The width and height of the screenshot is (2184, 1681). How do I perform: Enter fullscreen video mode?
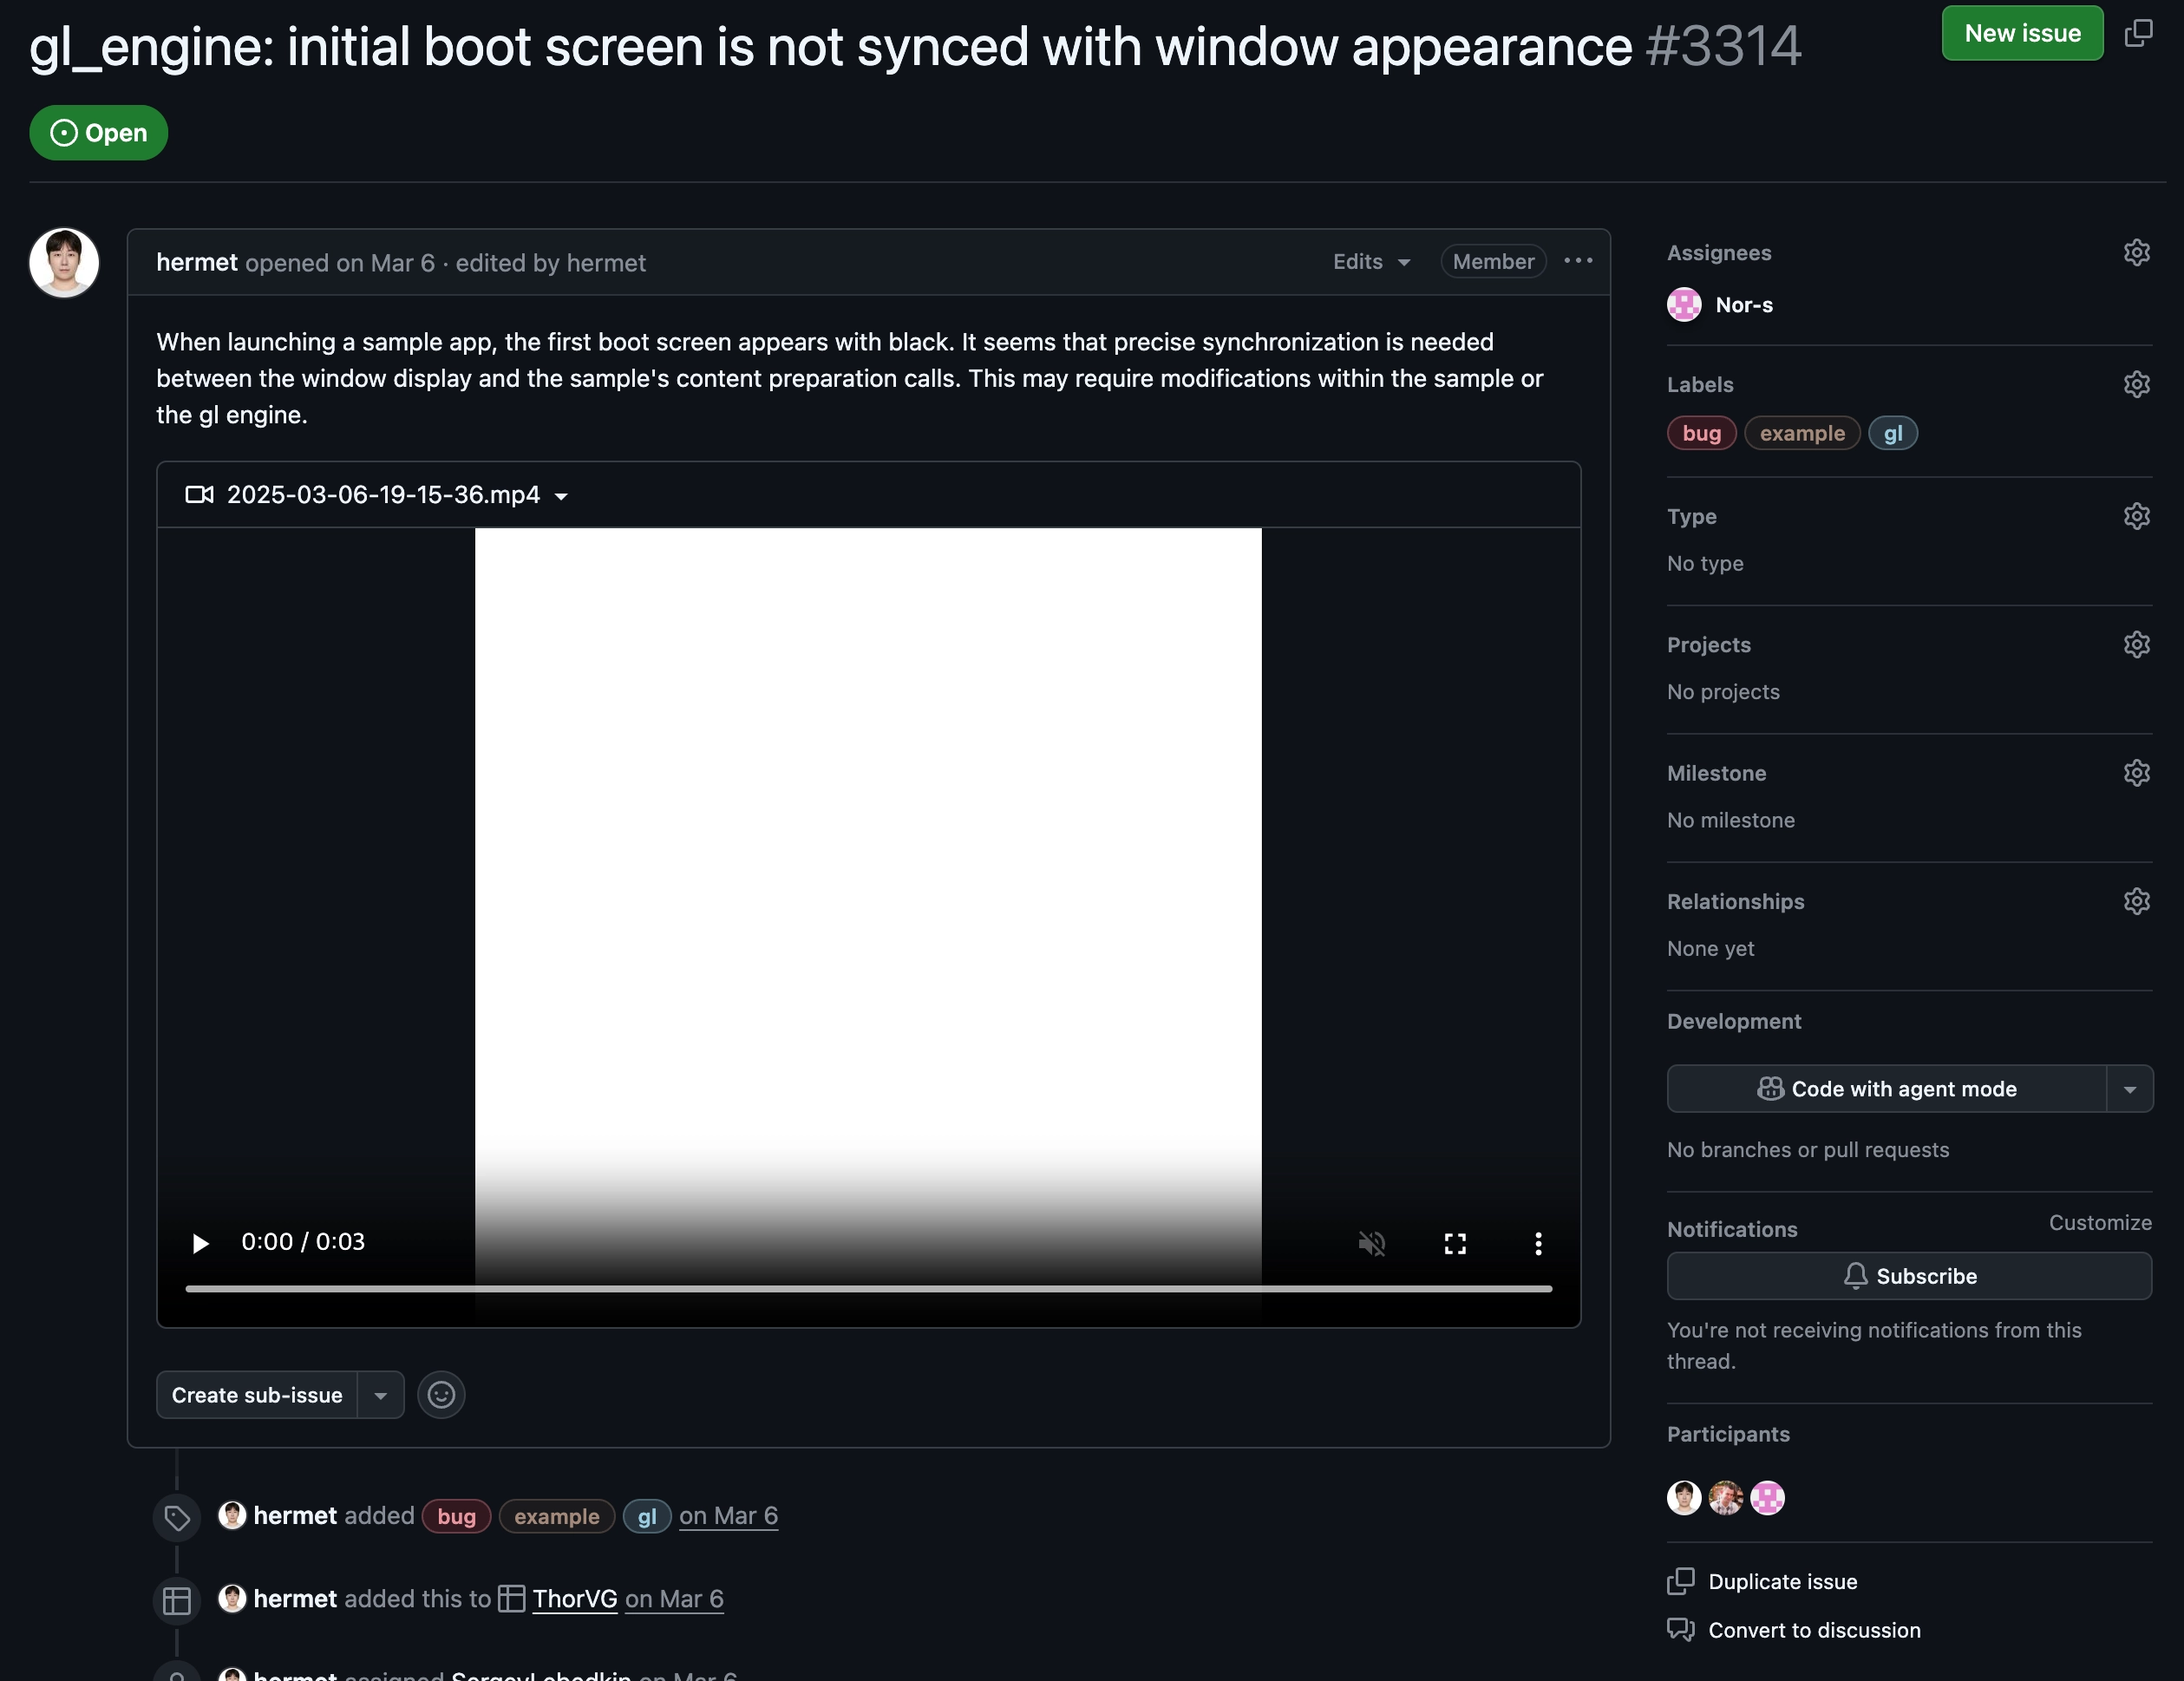tap(1455, 1243)
